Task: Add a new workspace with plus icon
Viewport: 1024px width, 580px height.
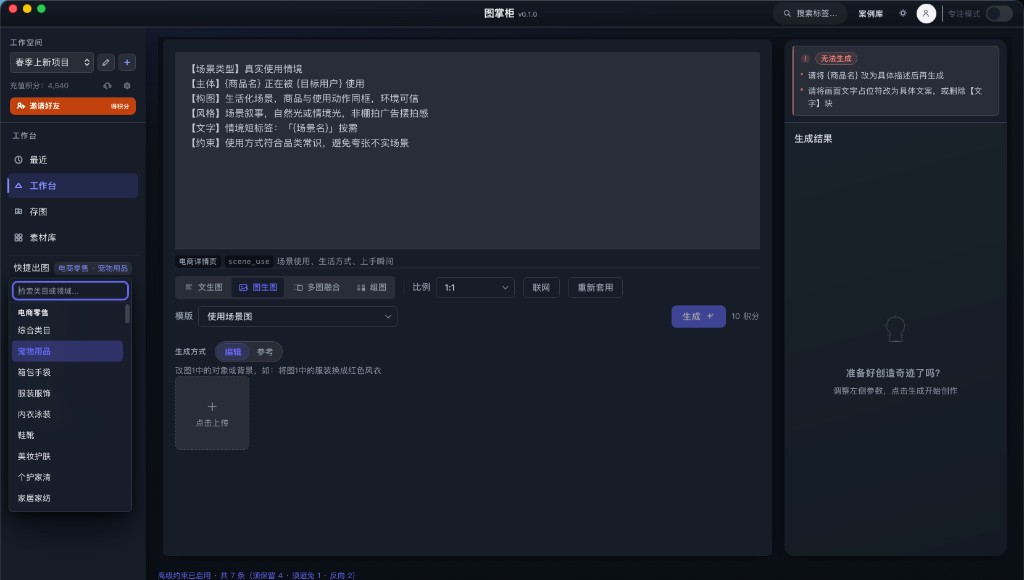Action: point(127,62)
